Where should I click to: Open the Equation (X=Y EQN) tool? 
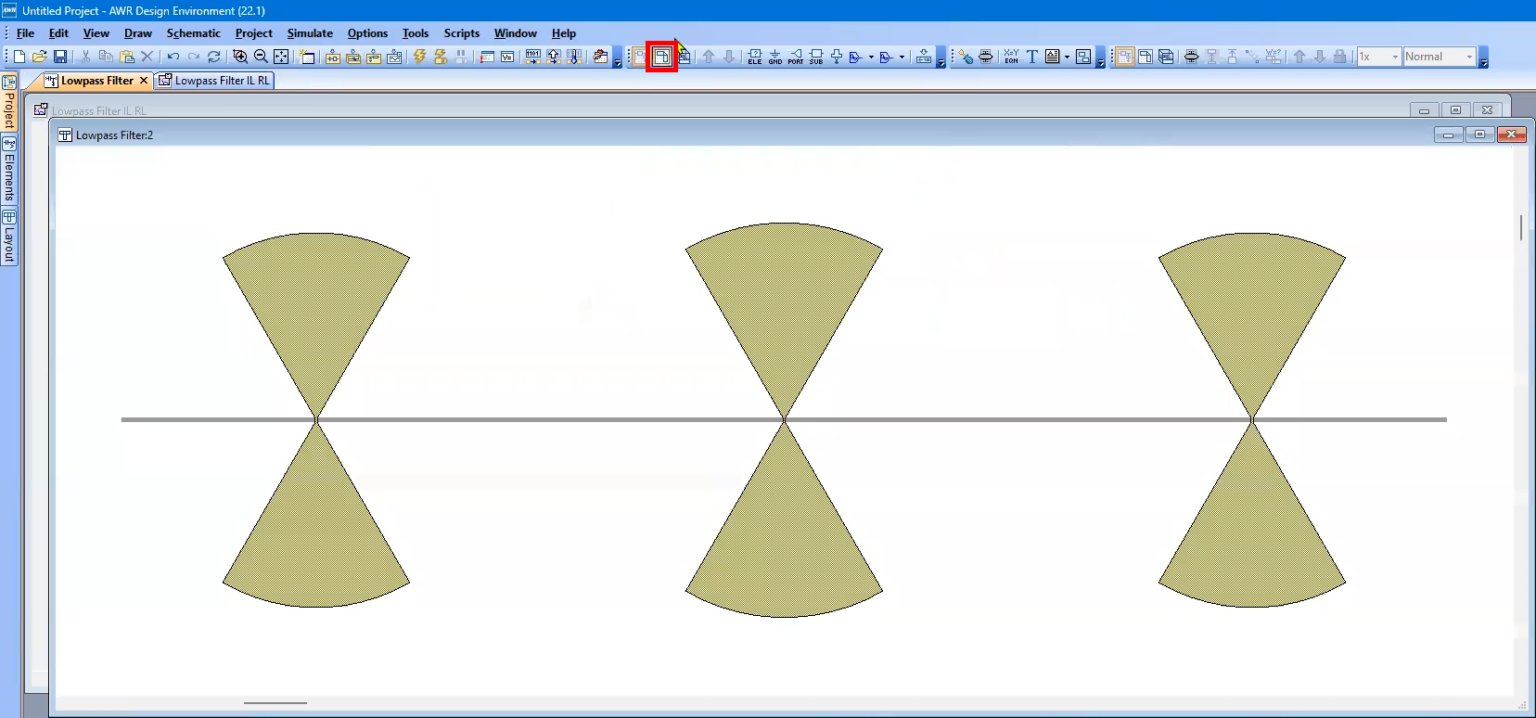tap(1011, 57)
